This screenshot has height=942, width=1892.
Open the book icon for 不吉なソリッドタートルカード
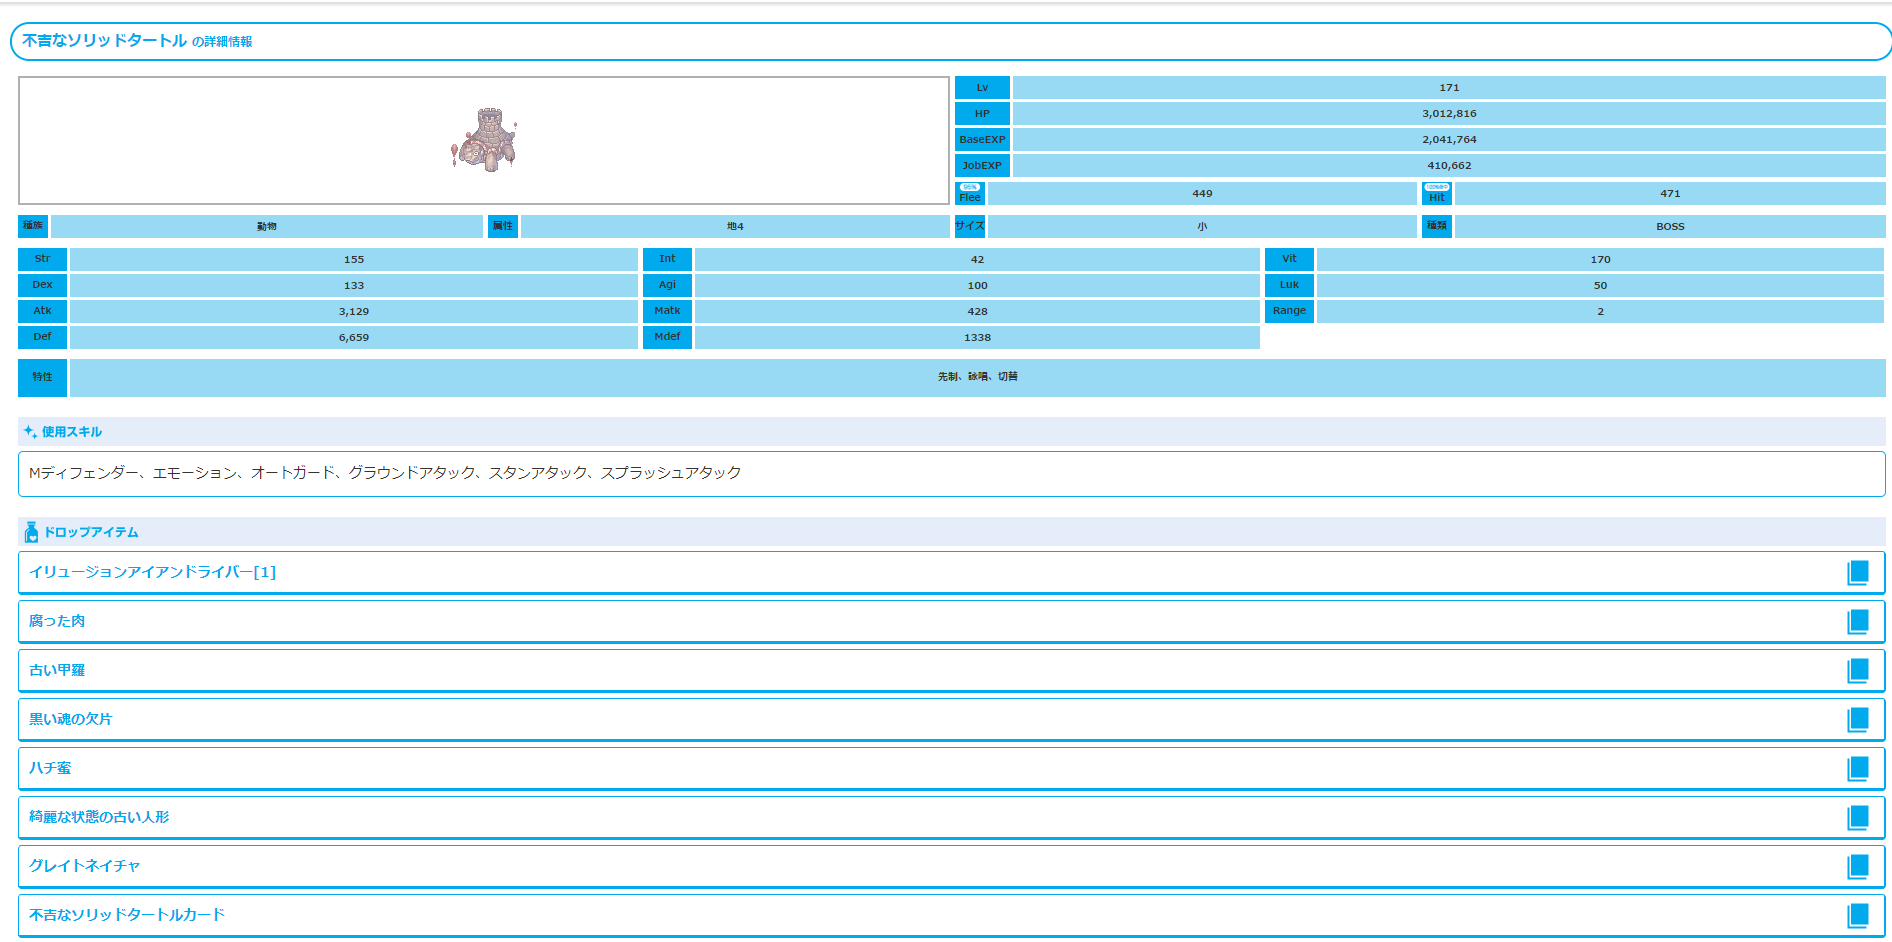click(x=1857, y=915)
